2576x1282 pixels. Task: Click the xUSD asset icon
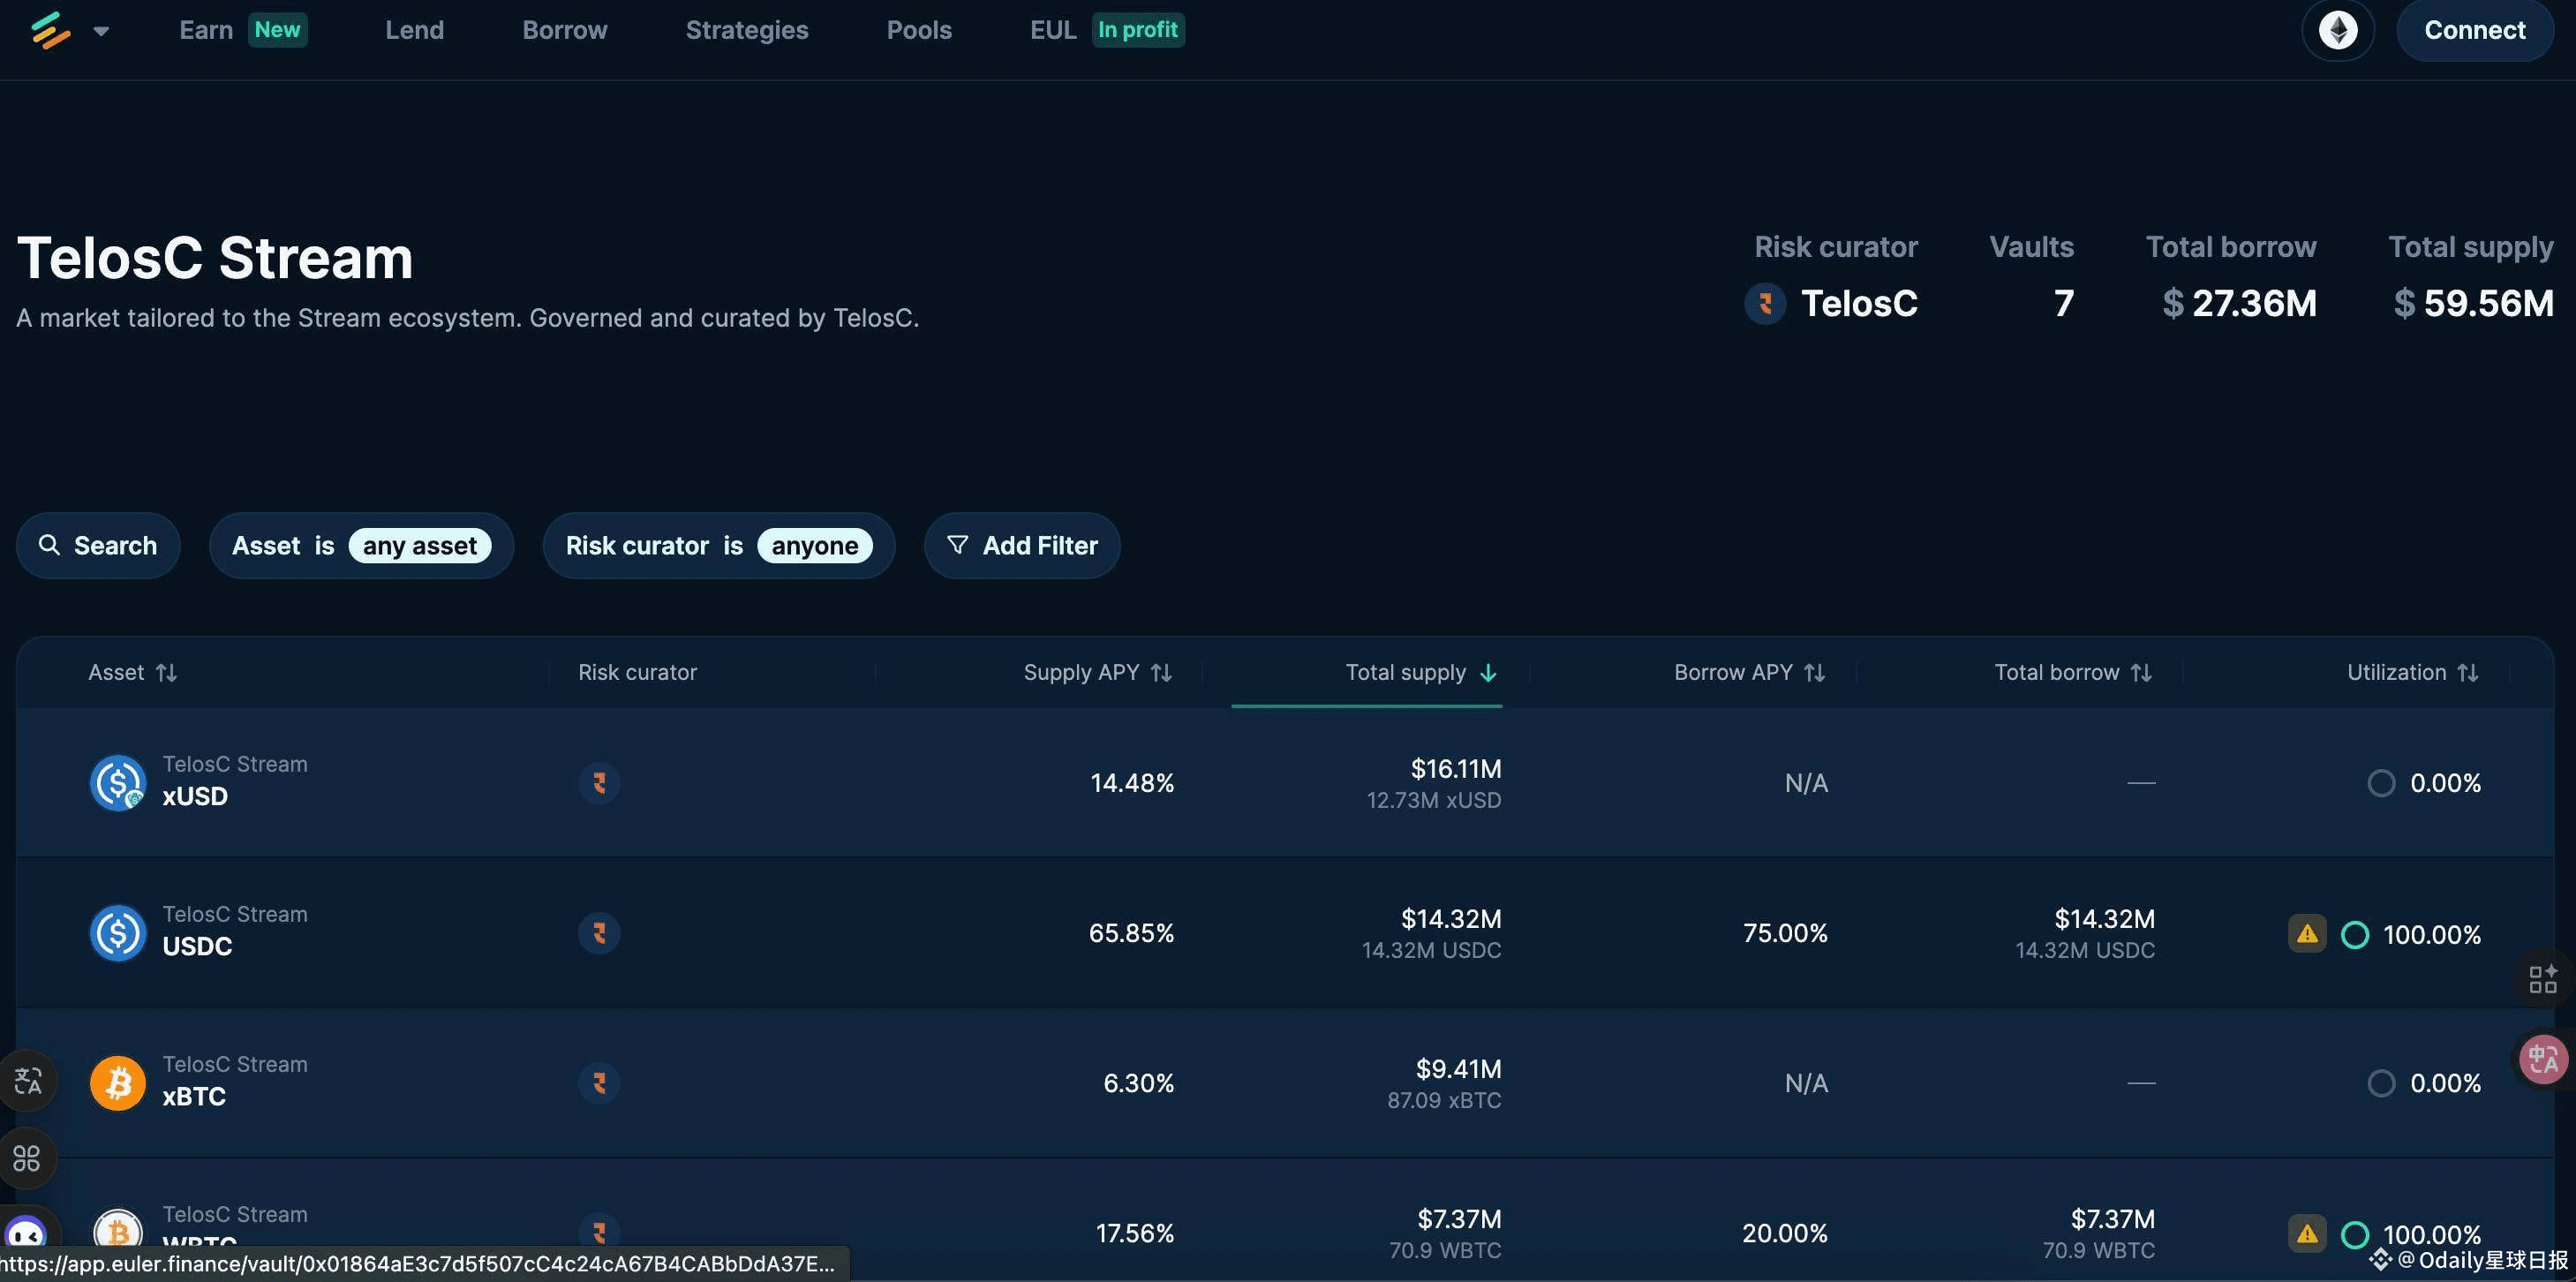[x=118, y=782]
